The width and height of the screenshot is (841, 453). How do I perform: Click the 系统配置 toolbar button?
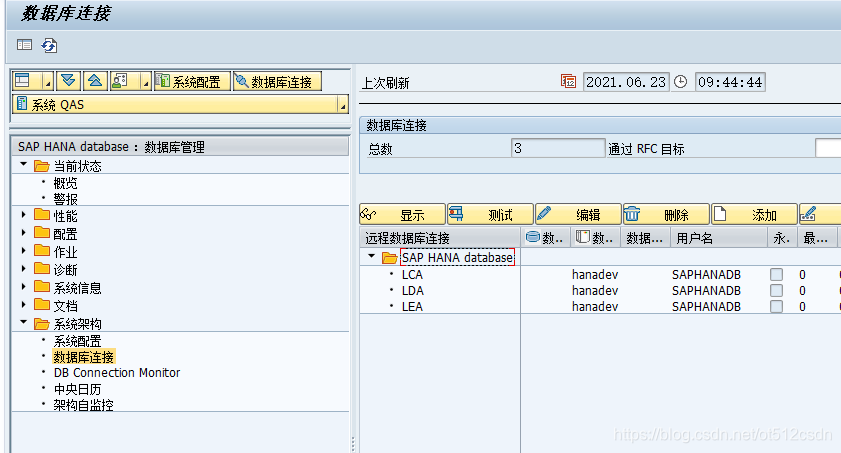(192, 81)
